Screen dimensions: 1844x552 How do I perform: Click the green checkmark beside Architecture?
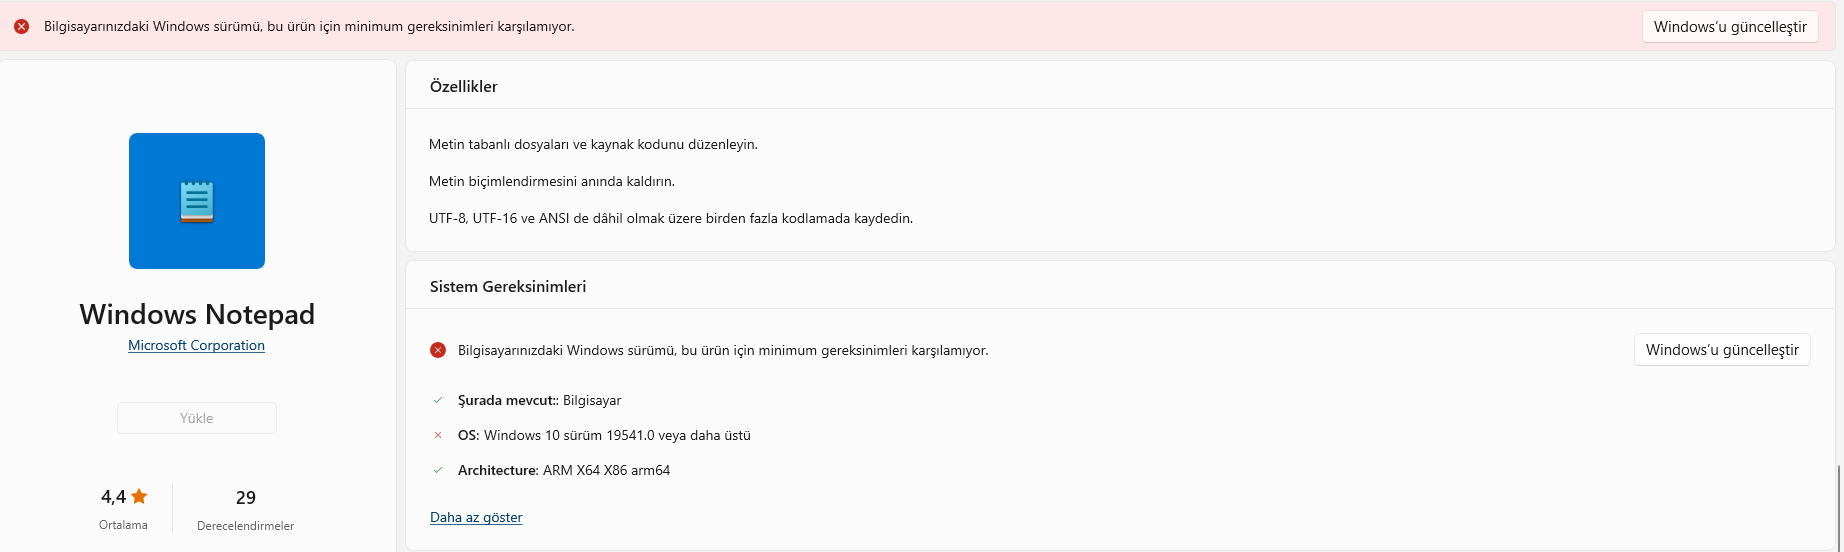pos(438,470)
